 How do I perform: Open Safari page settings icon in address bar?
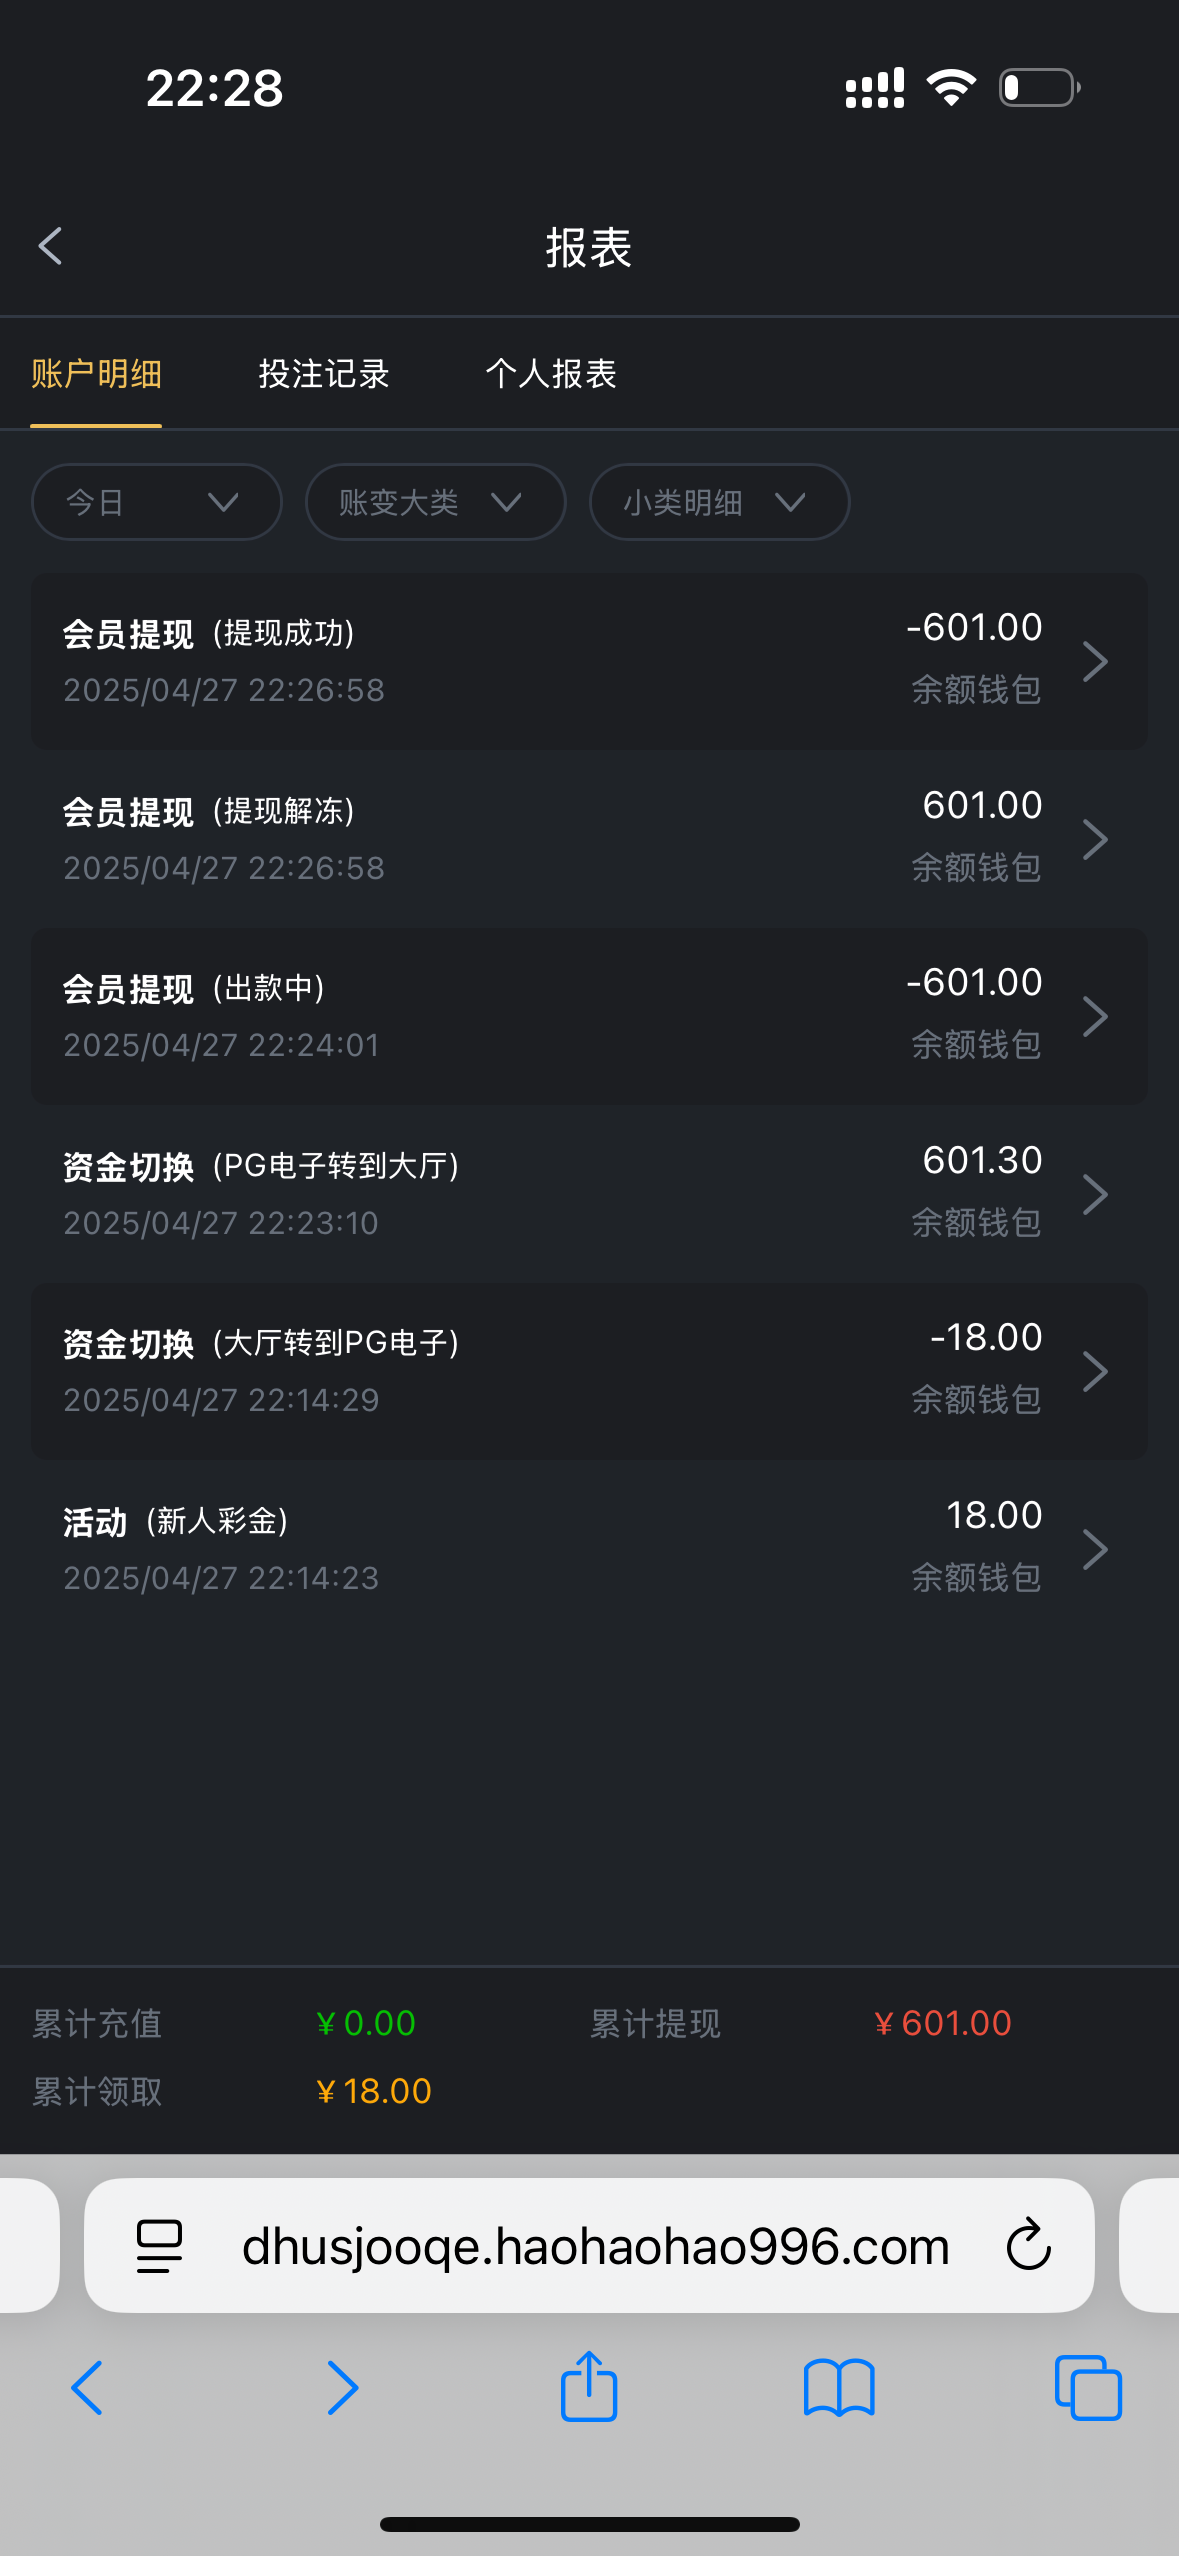(x=159, y=2246)
